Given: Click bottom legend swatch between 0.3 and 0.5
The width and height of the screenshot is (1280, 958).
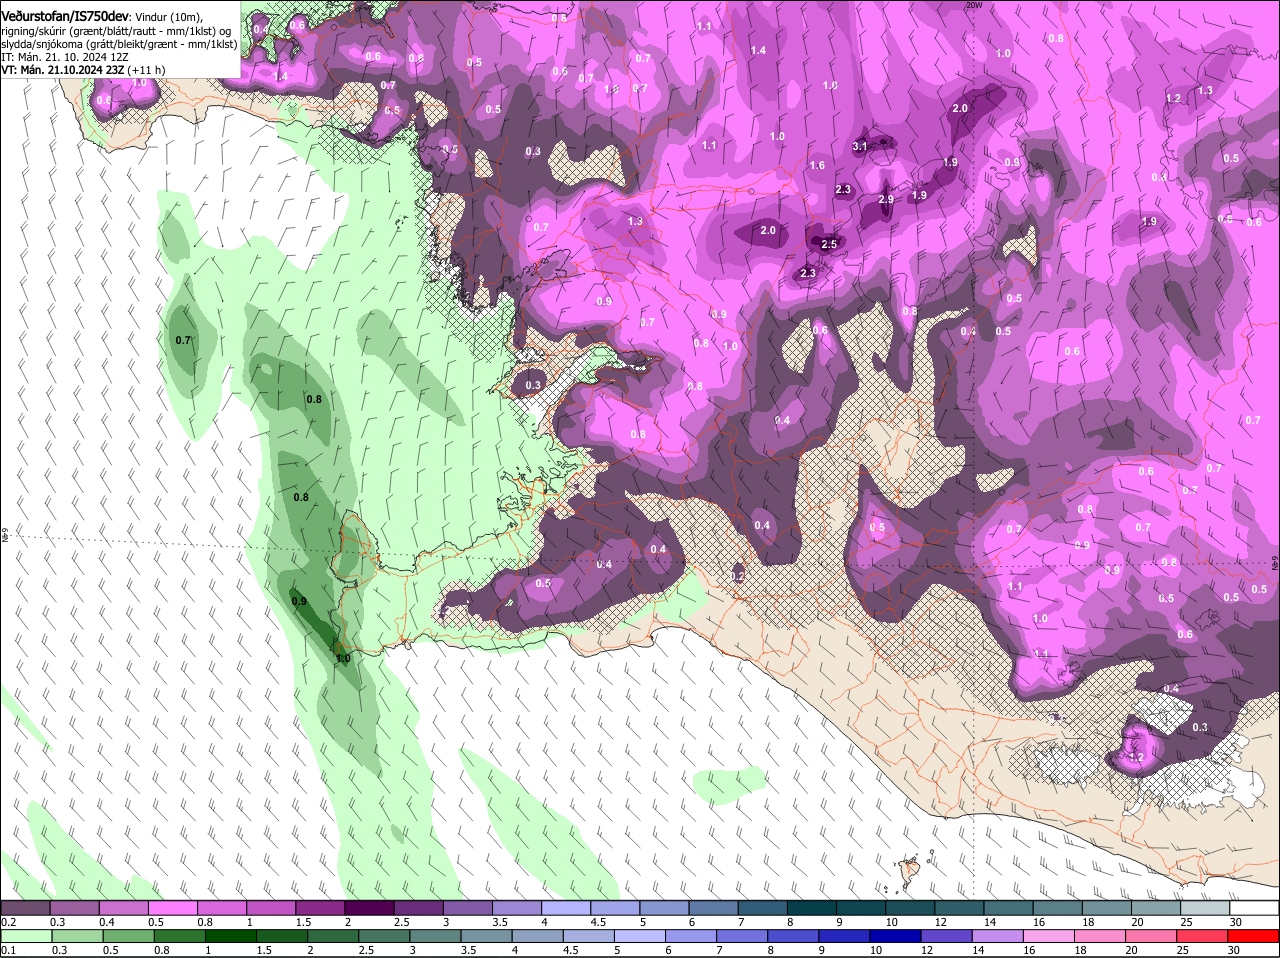Looking at the screenshot, I should pos(75,936).
